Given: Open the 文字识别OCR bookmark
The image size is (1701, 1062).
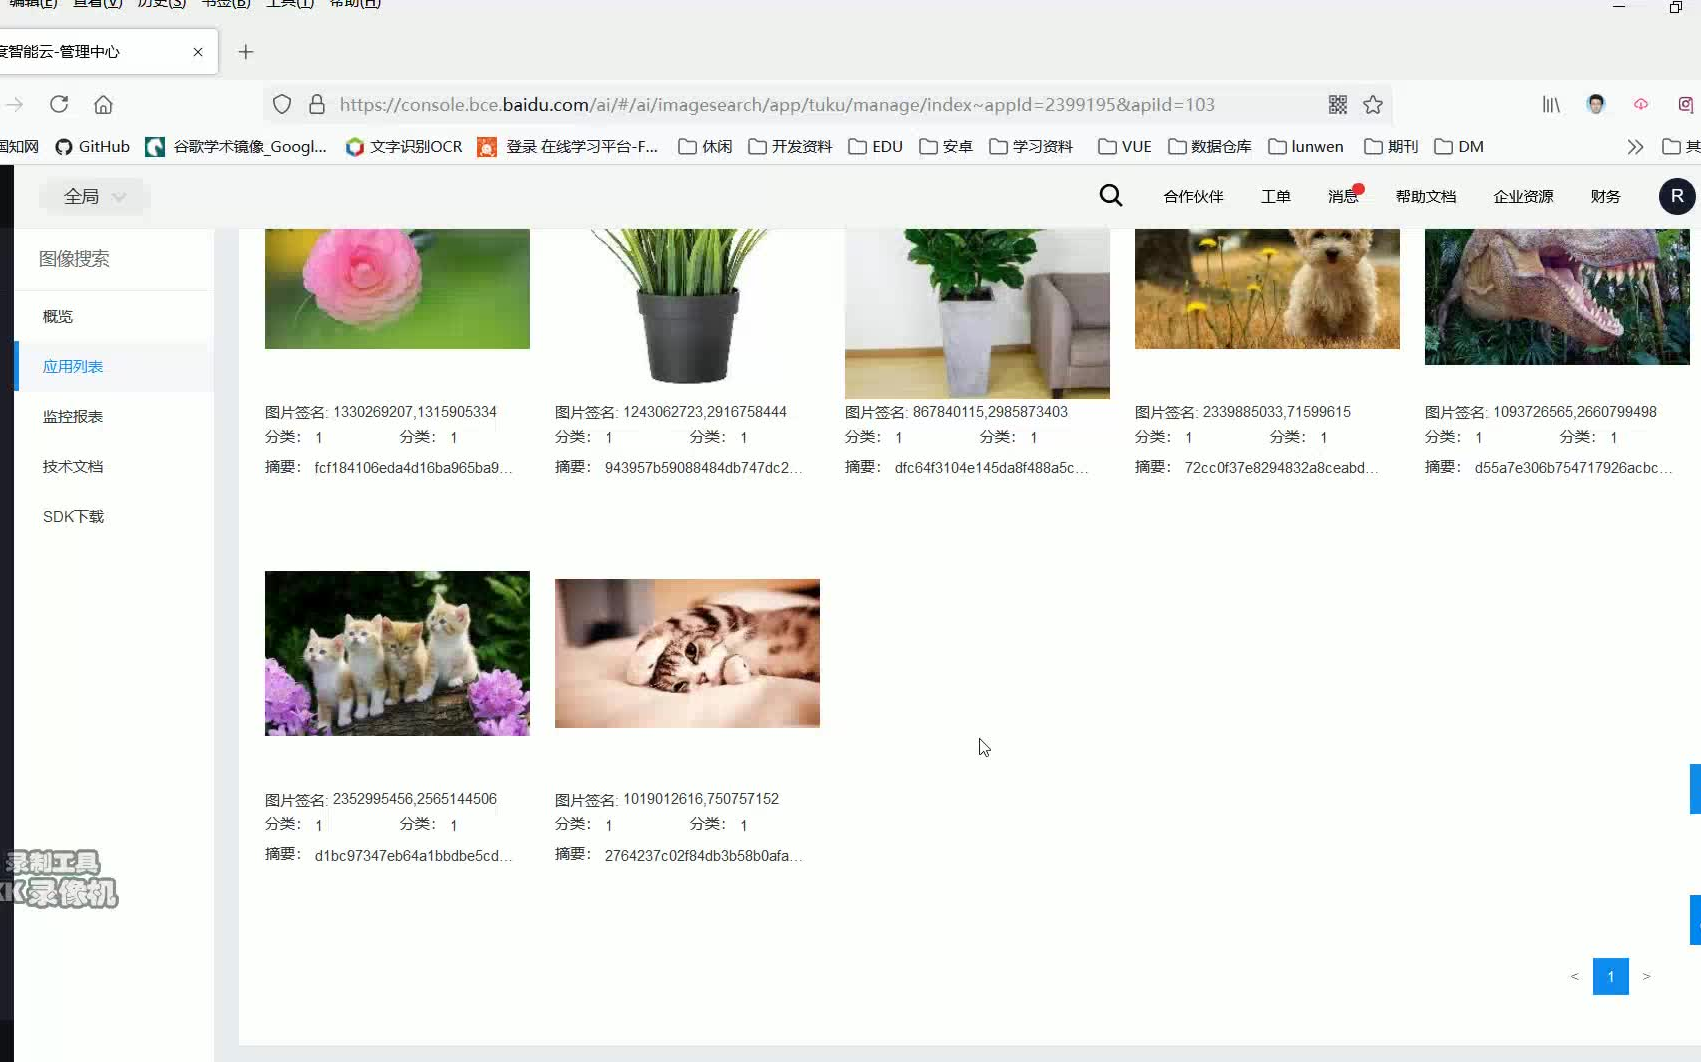Looking at the screenshot, I should click(404, 147).
